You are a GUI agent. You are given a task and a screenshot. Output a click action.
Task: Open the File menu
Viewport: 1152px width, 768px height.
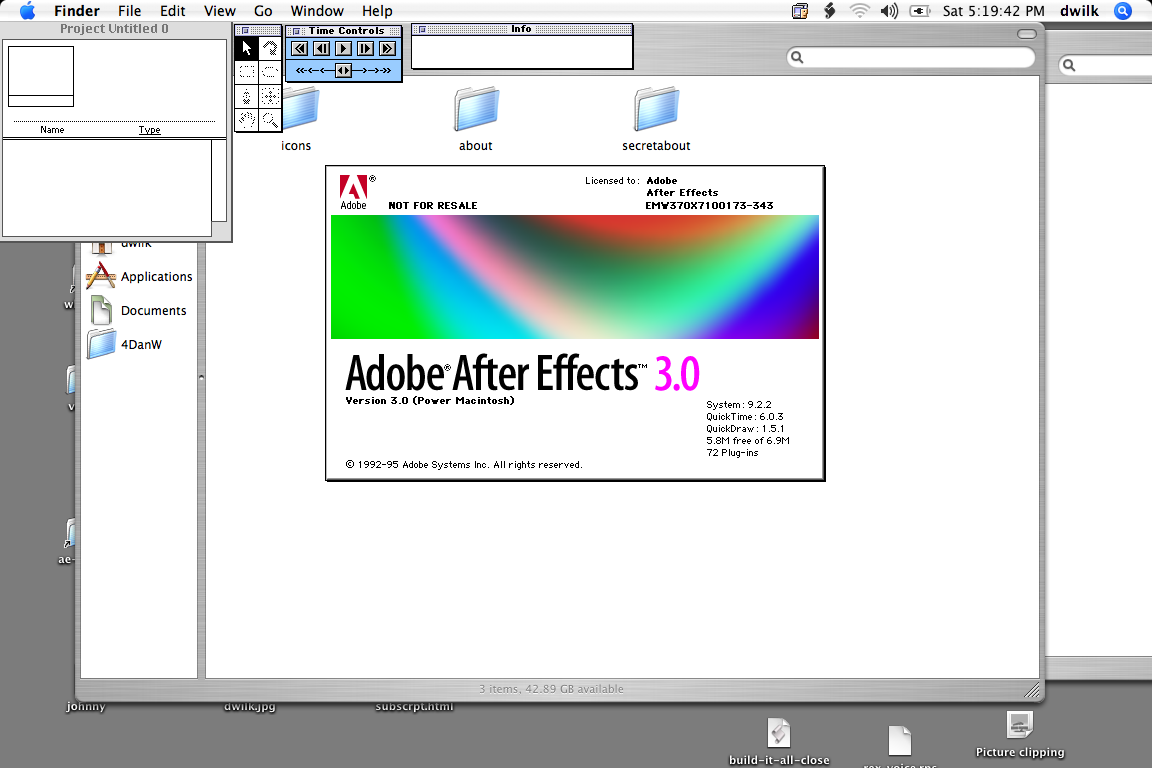pos(129,11)
